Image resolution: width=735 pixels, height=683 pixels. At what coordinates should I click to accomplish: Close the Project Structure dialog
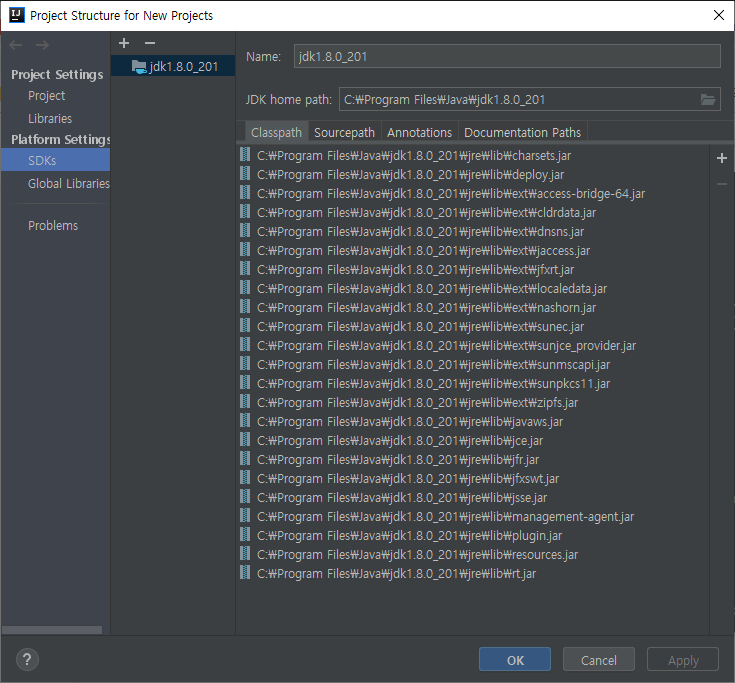tap(719, 15)
